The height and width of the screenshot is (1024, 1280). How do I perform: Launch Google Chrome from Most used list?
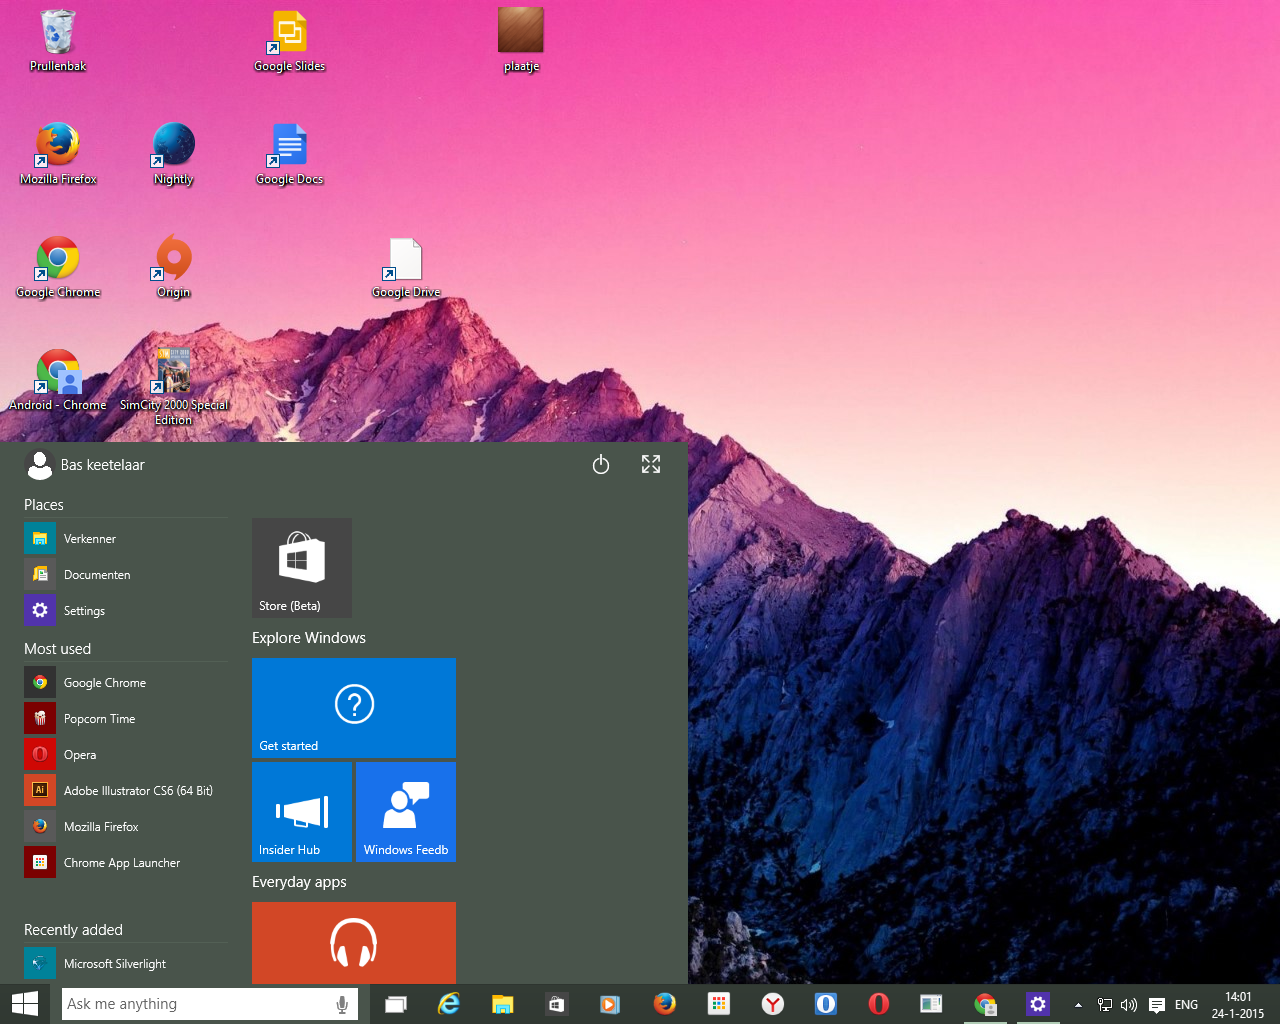[126, 683]
